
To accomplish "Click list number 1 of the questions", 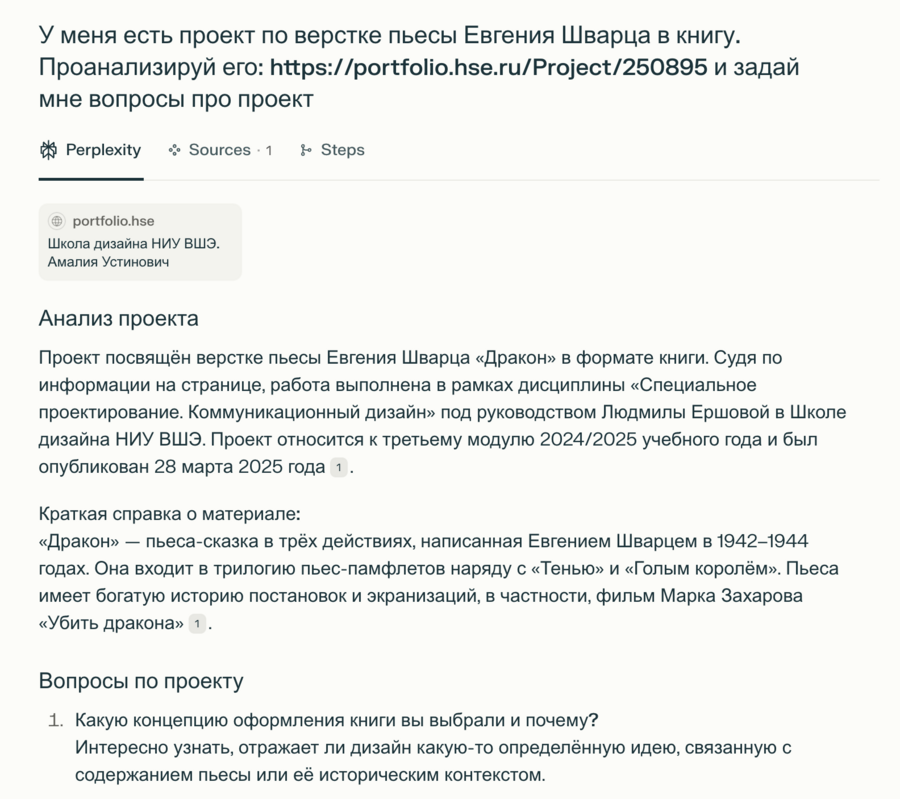I will point(56,720).
